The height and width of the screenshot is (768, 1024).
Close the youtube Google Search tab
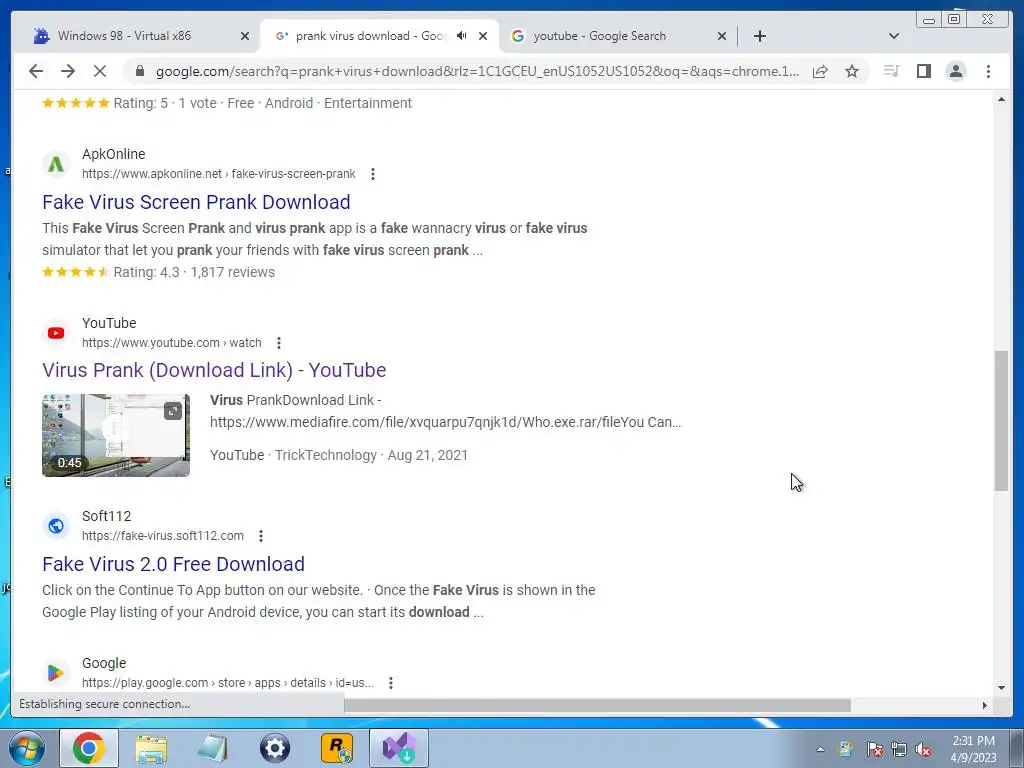pyautogui.click(x=722, y=36)
